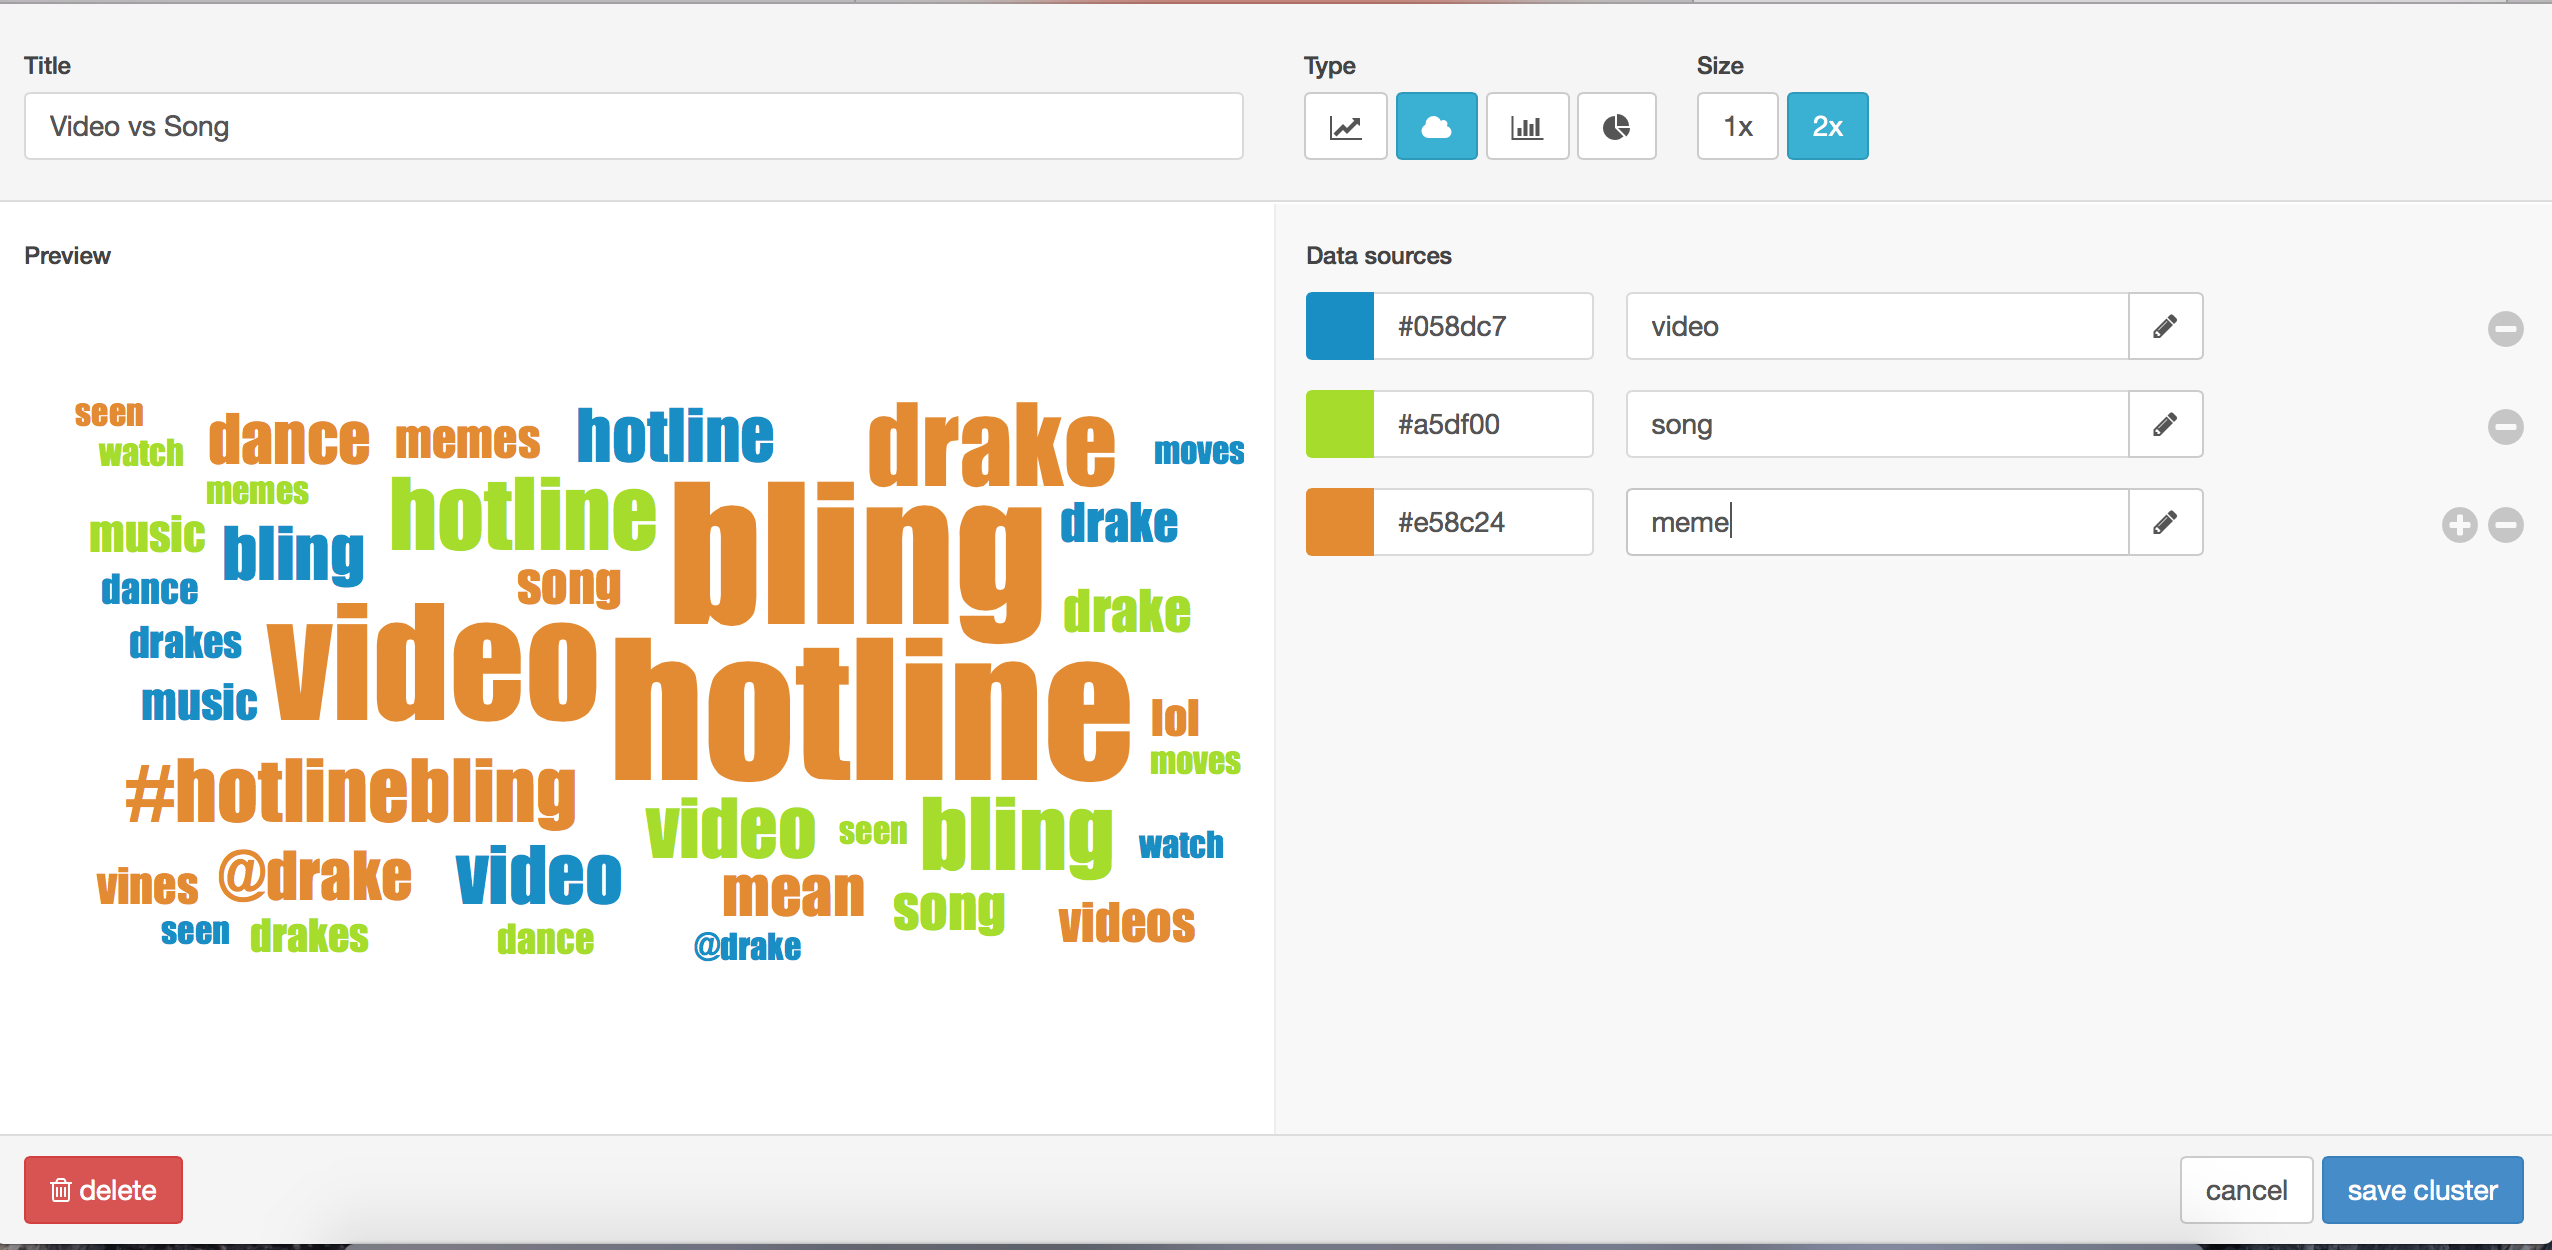Select the word cloud type icon
The width and height of the screenshot is (2552, 1250).
coord(1436,127)
